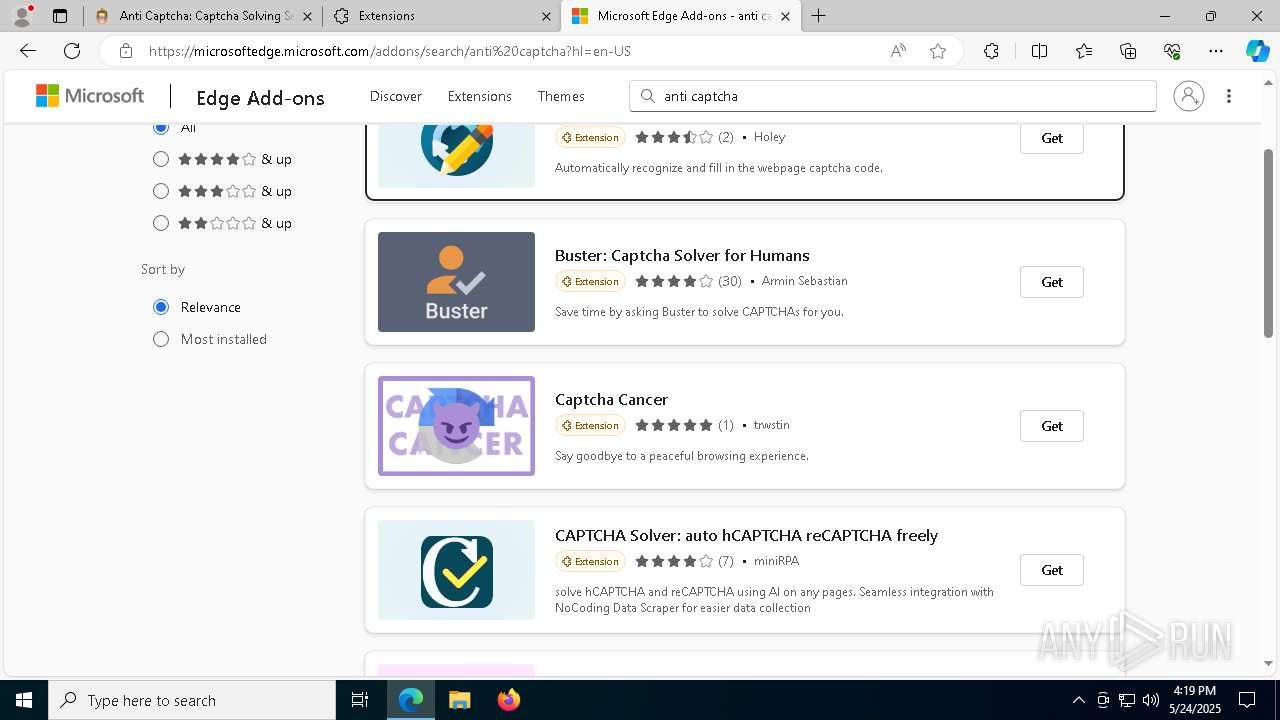Sort results by Relevance
The width and height of the screenshot is (1280, 720).
161,307
